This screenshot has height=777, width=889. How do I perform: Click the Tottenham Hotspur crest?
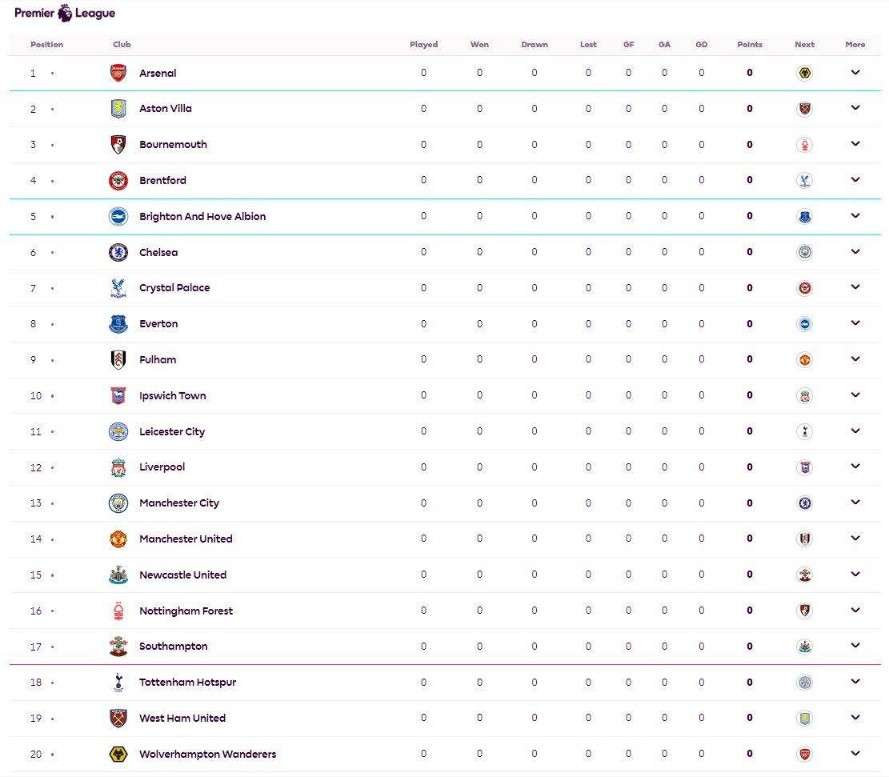[118, 682]
